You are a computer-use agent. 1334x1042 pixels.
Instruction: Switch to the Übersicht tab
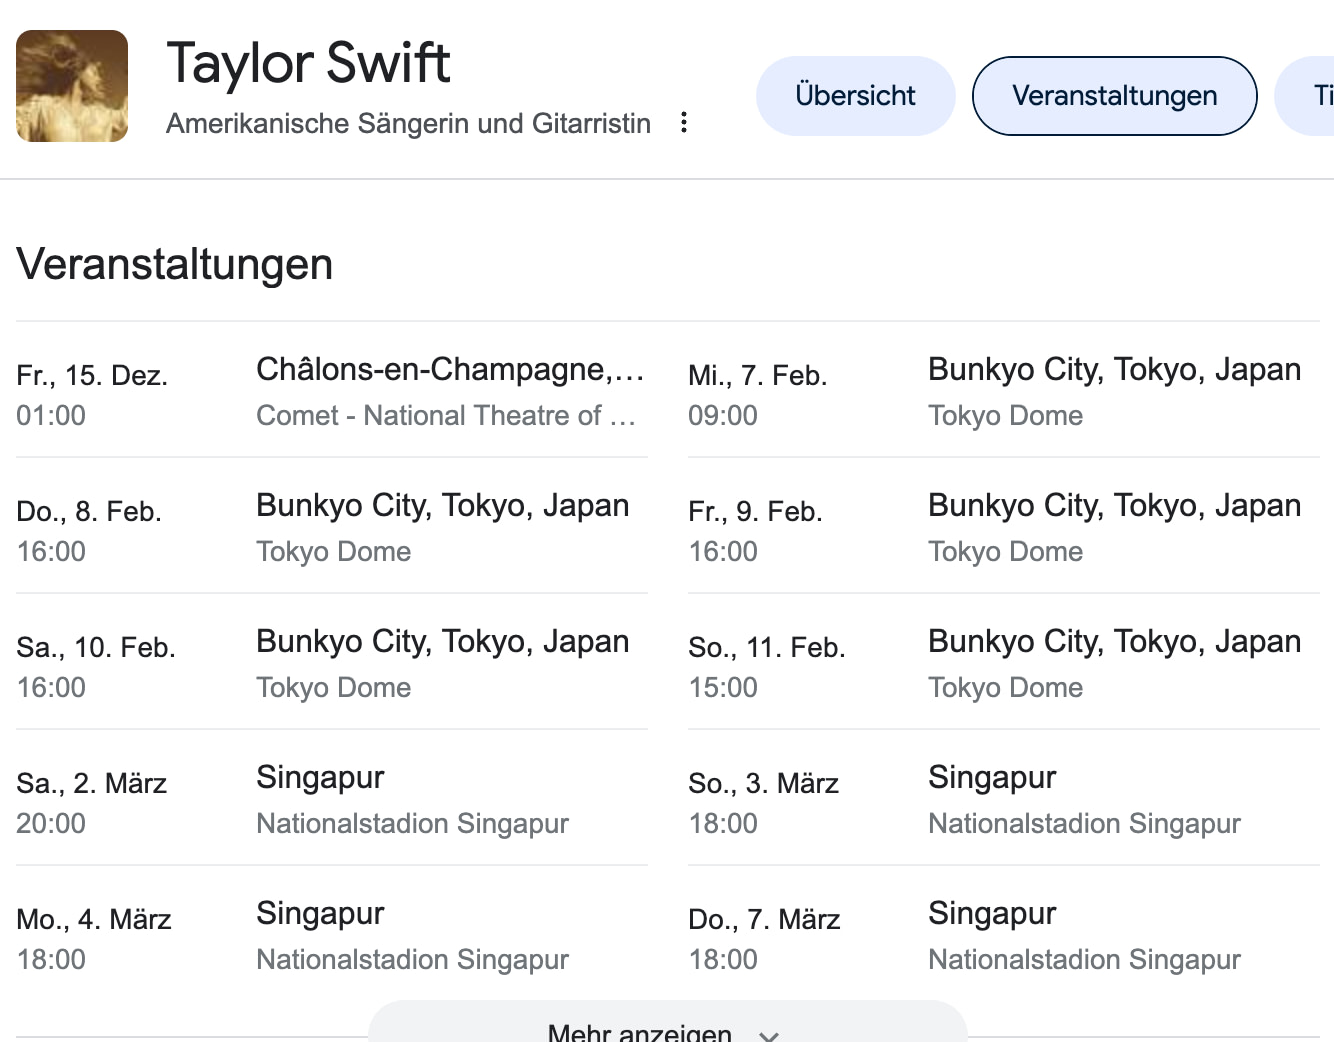[855, 95]
